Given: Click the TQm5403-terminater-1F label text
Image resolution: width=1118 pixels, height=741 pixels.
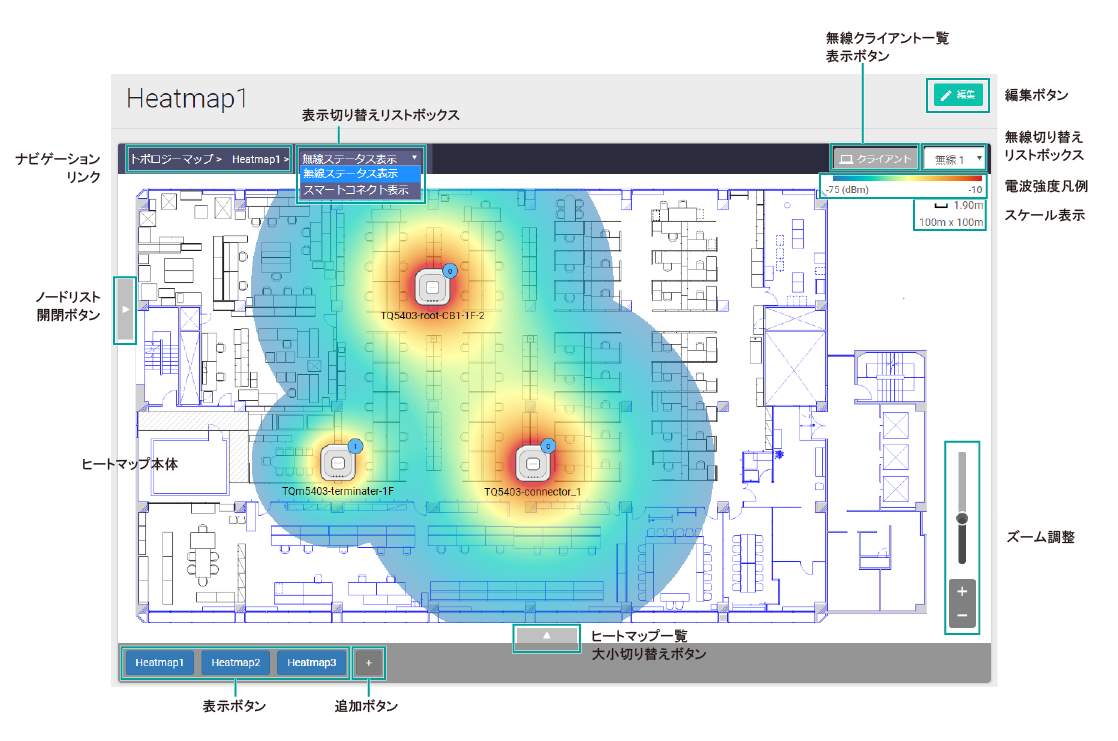Looking at the screenshot, I should click(338, 491).
